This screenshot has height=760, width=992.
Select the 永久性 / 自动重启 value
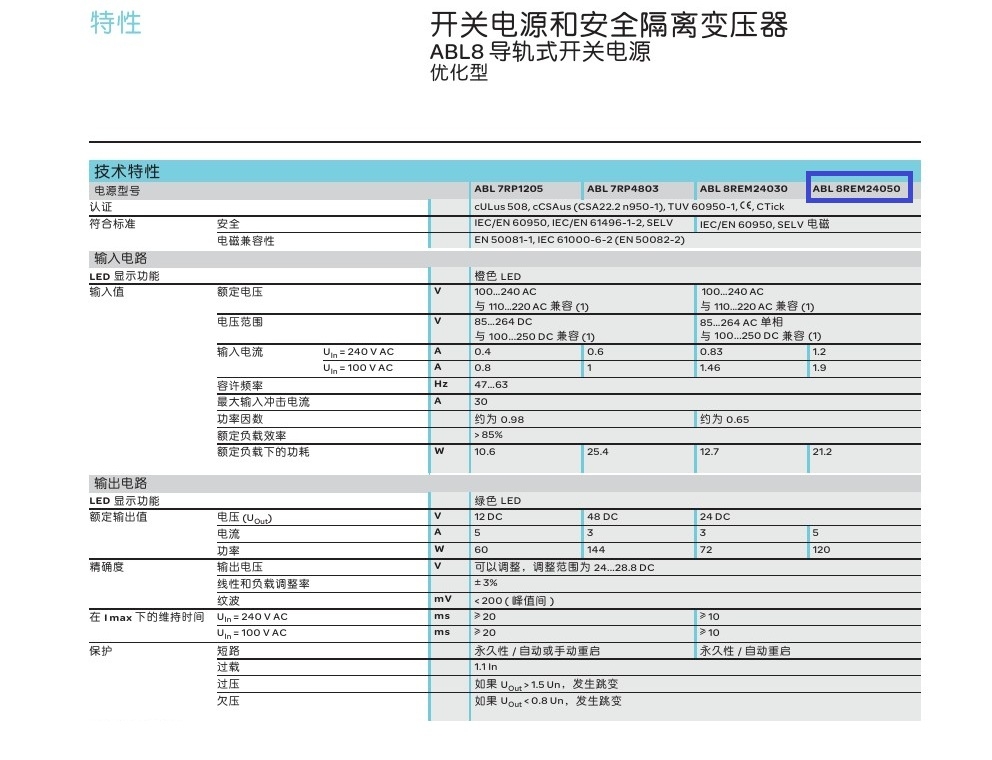[x=745, y=651]
